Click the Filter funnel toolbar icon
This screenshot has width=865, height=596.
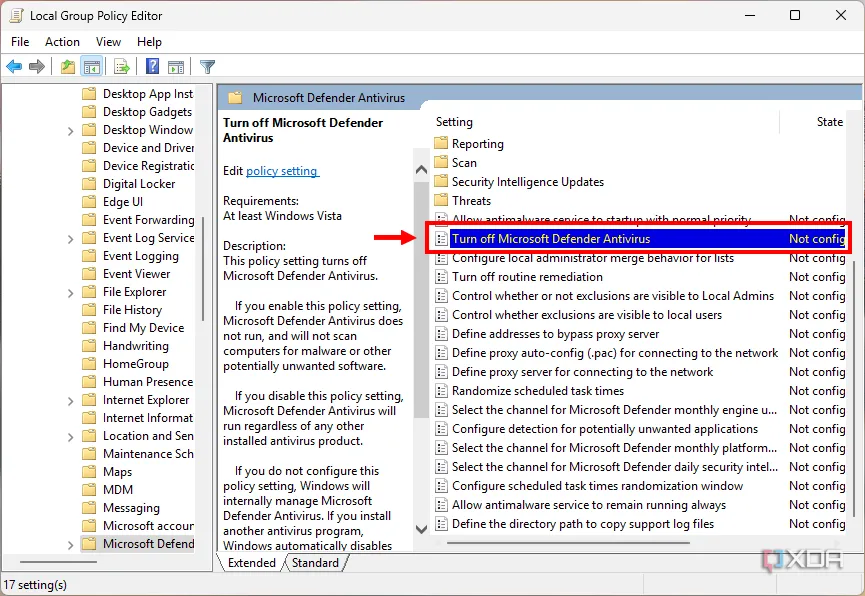(x=207, y=67)
